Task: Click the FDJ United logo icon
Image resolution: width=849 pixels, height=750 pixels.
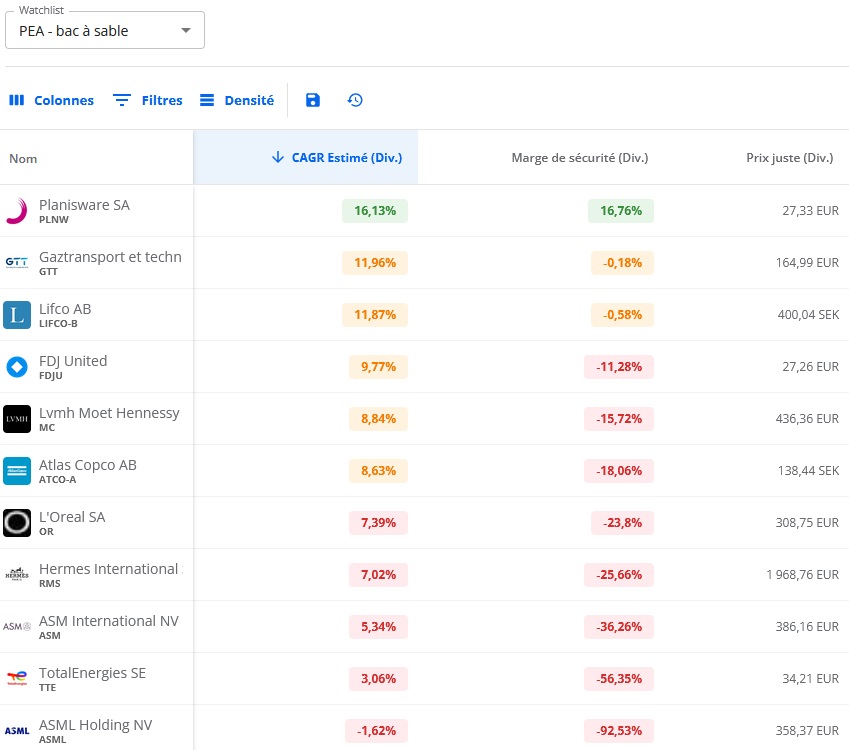Action: [x=17, y=367]
